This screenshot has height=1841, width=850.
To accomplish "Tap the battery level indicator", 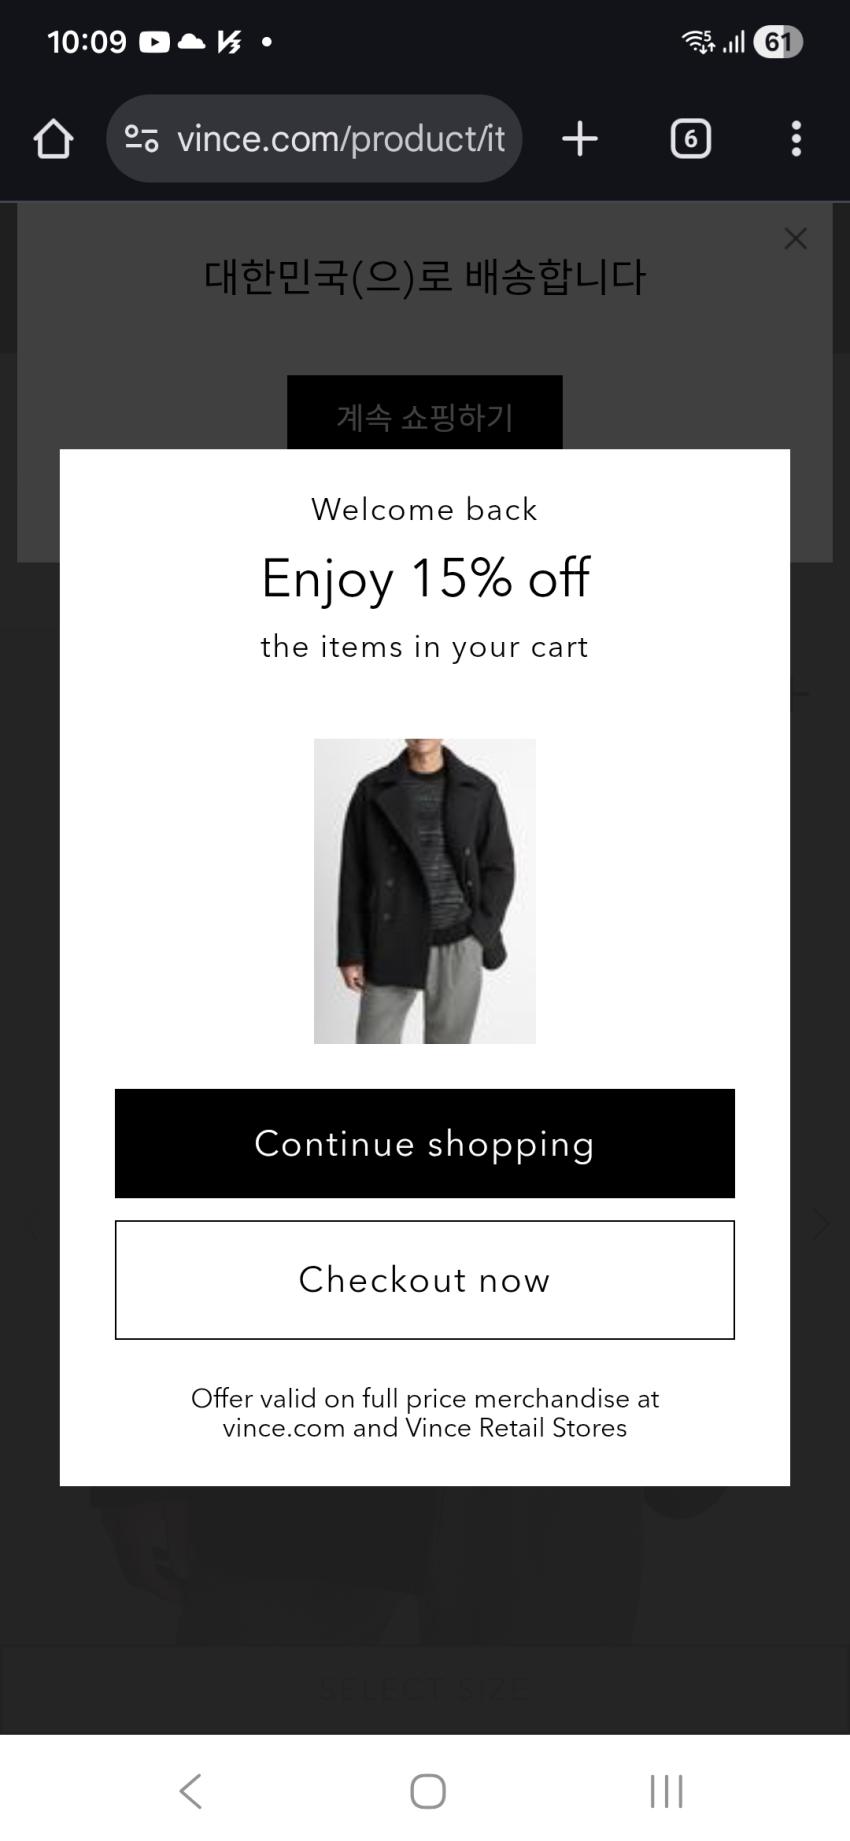I will click(778, 42).
